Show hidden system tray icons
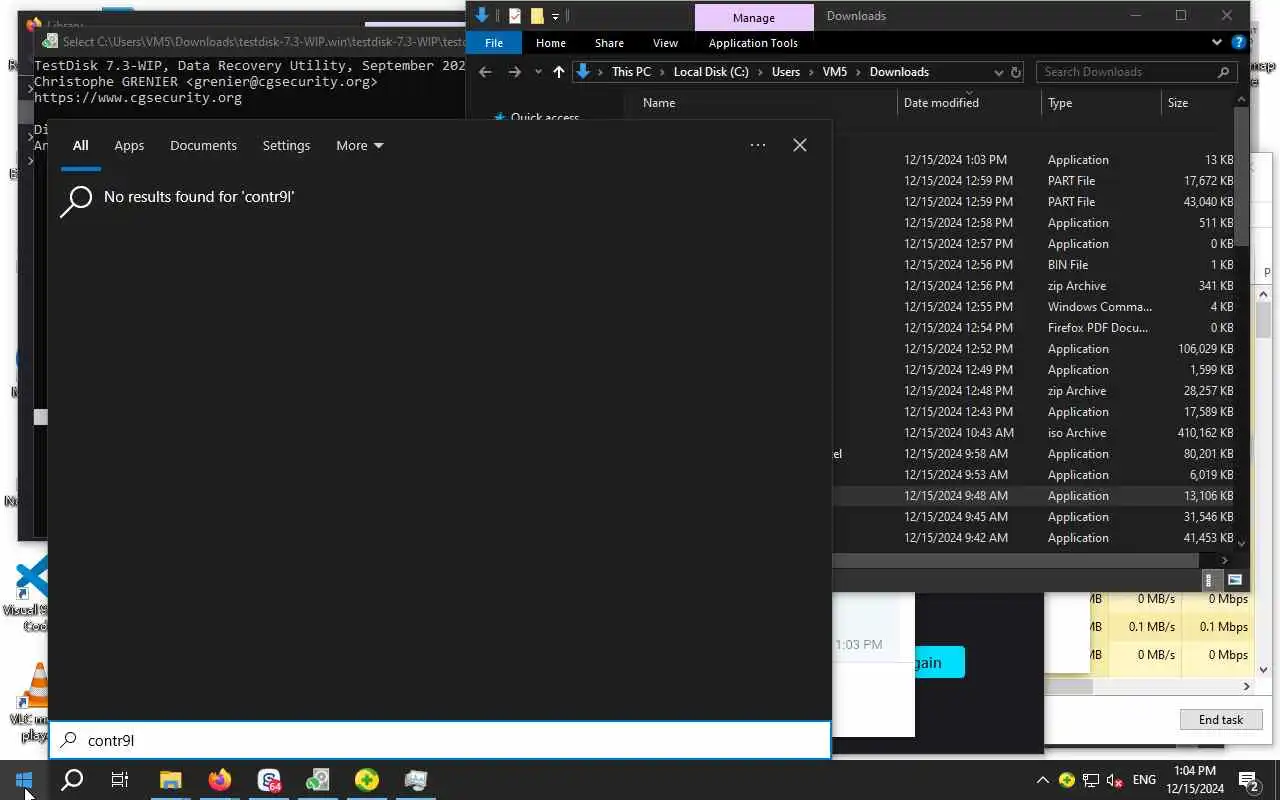The image size is (1280, 800). [1042, 780]
